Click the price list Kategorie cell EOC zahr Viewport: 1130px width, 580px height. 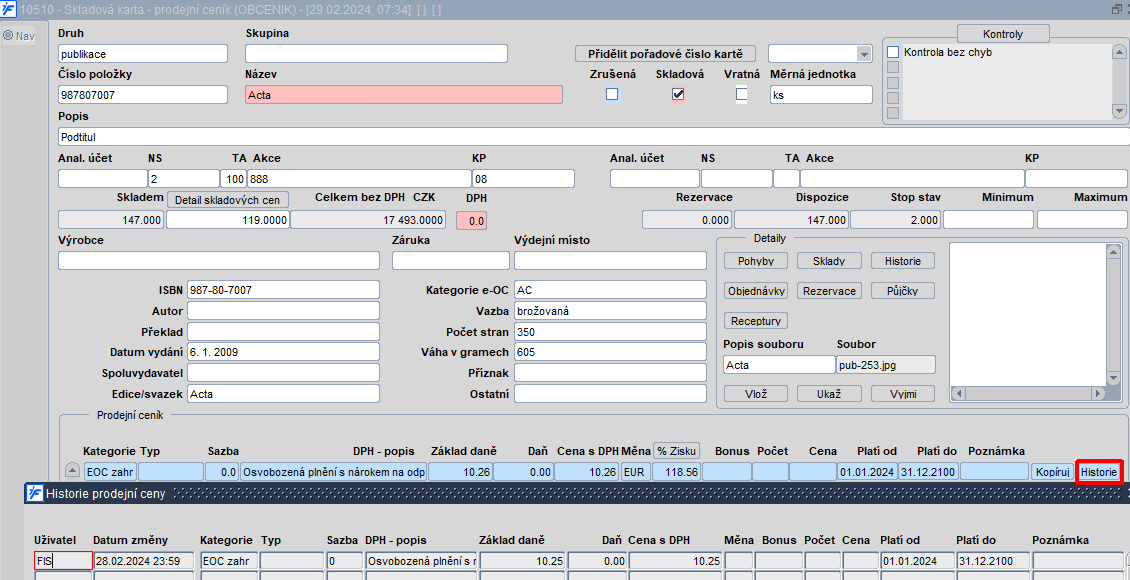pos(110,472)
